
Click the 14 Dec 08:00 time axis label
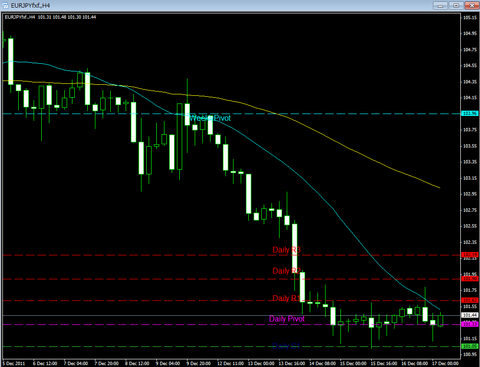[322, 363]
